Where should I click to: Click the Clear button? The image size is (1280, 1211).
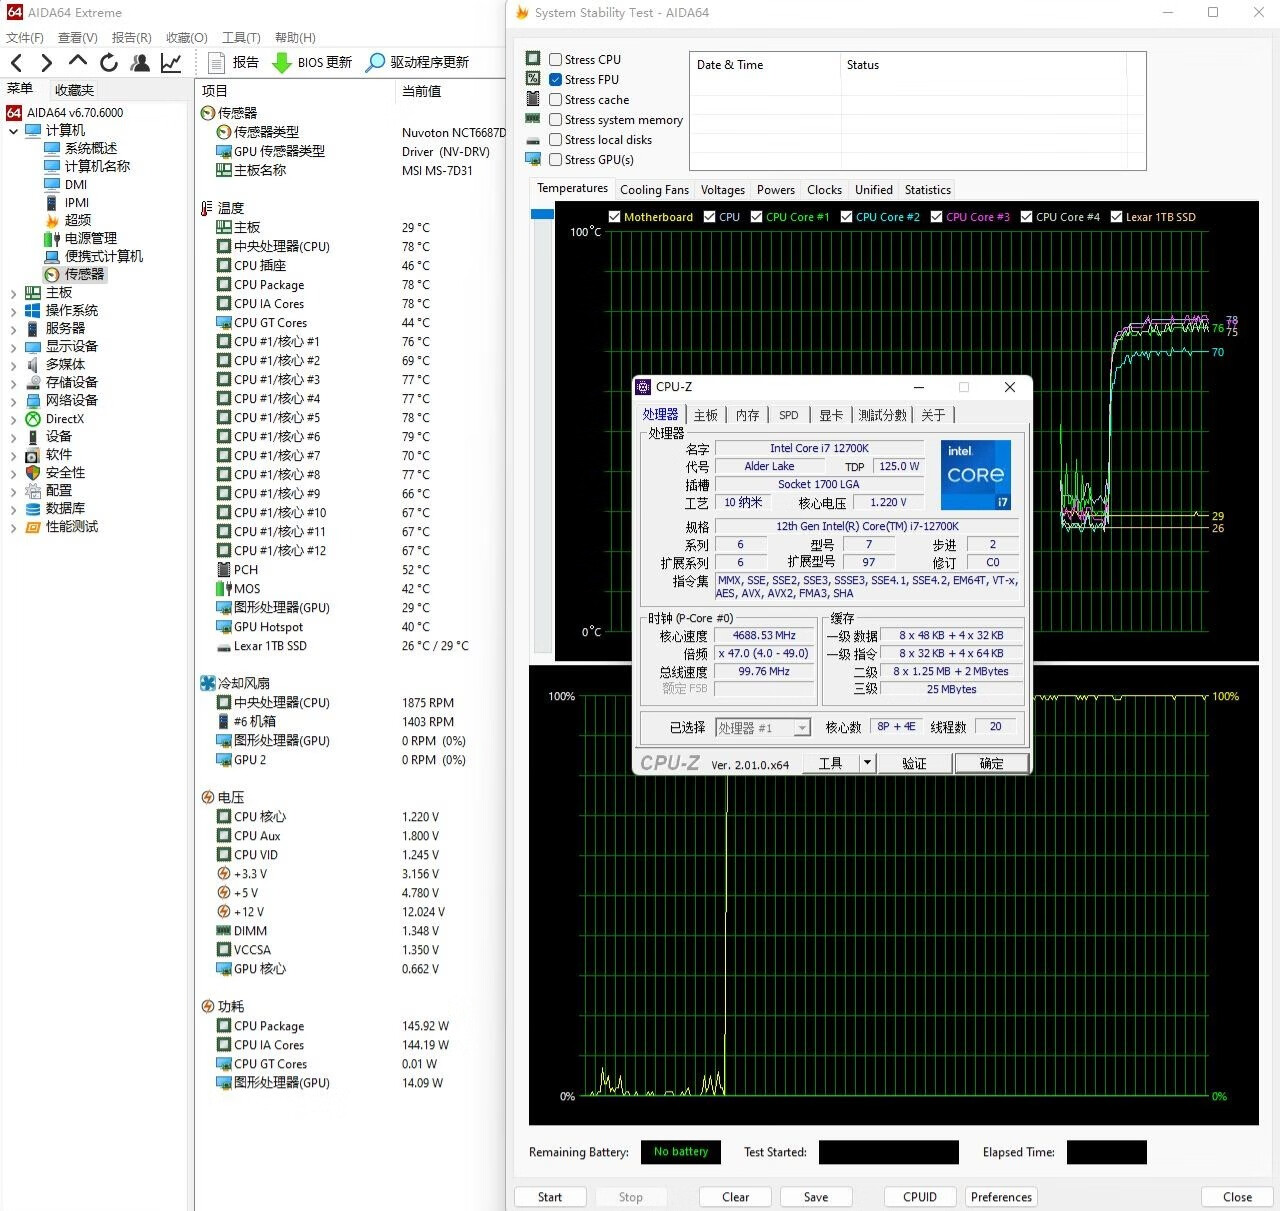(736, 1197)
